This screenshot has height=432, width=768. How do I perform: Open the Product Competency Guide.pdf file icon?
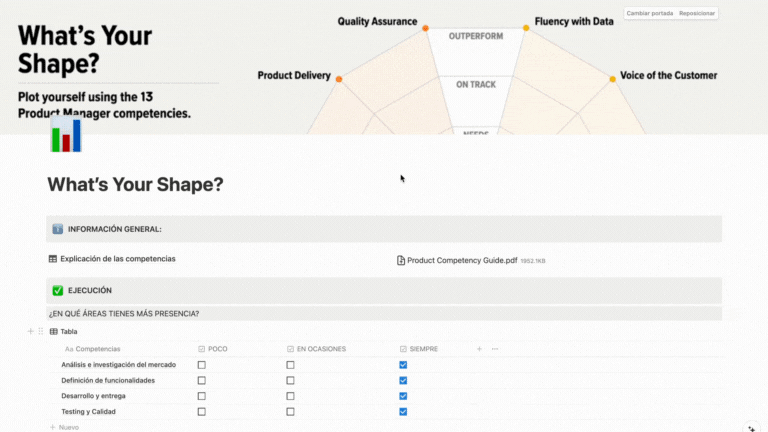pos(401,261)
